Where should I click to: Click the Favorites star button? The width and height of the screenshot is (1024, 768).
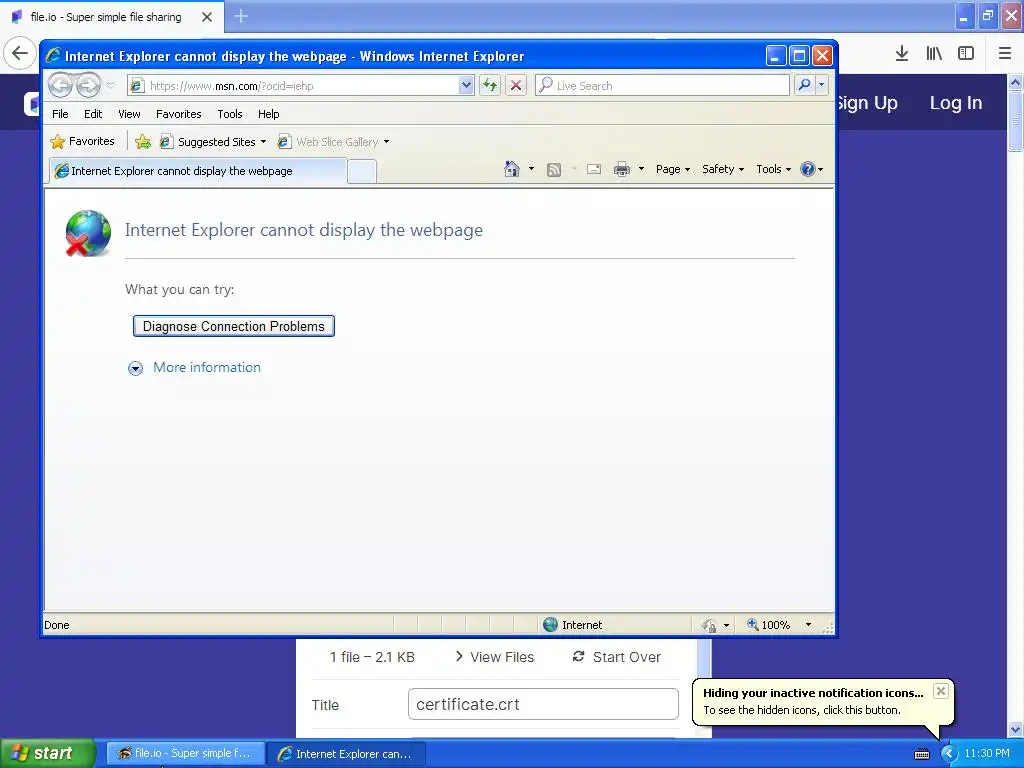point(83,141)
